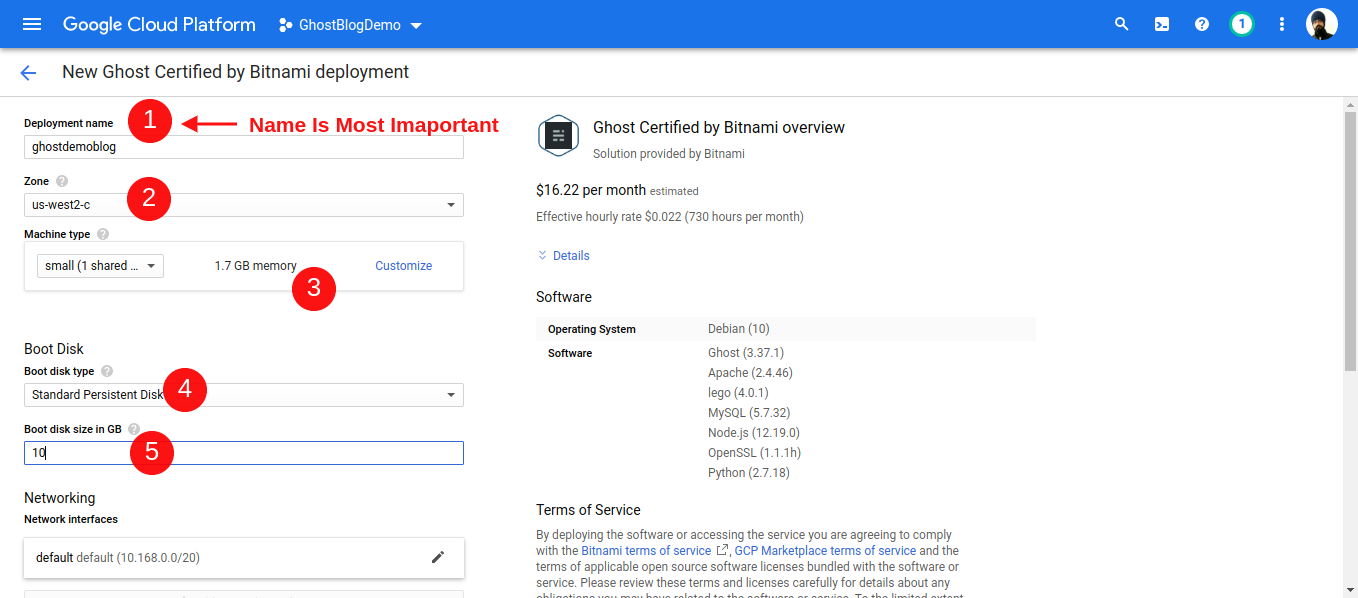Expand the Details pricing section
Image resolution: width=1358 pixels, height=598 pixels.
[x=563, y=255]
